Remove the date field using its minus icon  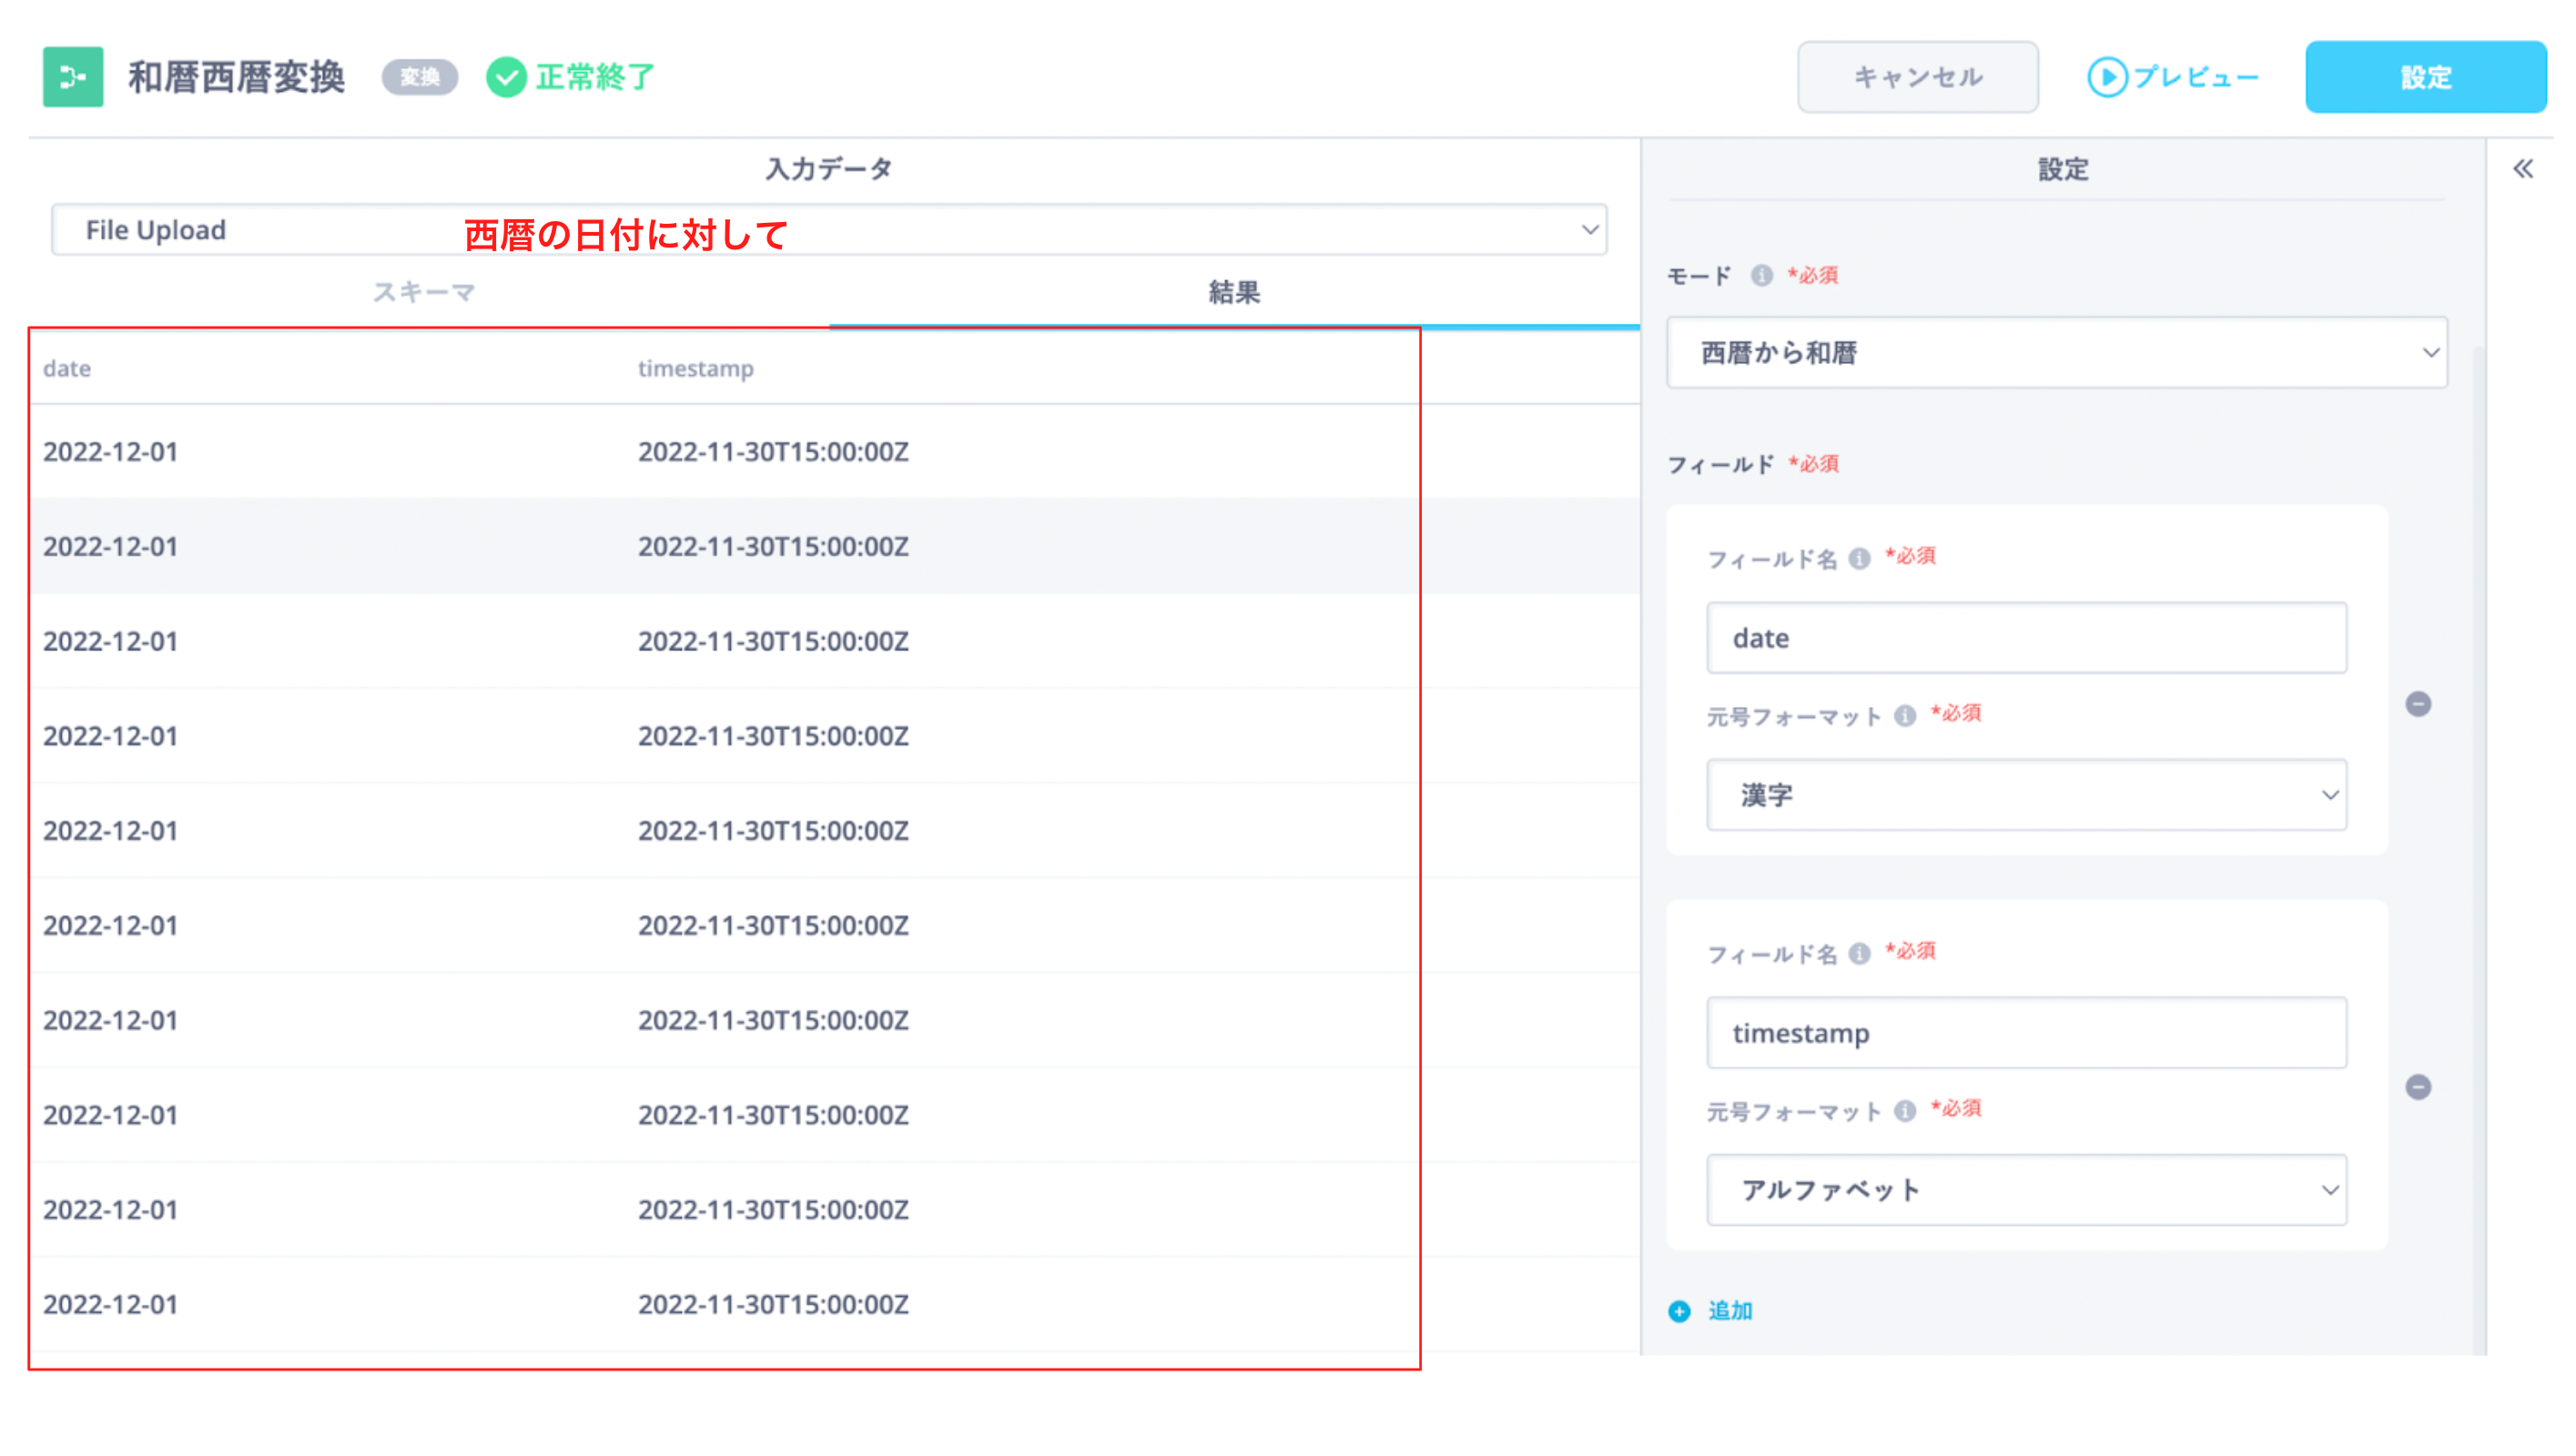click(2420, 705)
